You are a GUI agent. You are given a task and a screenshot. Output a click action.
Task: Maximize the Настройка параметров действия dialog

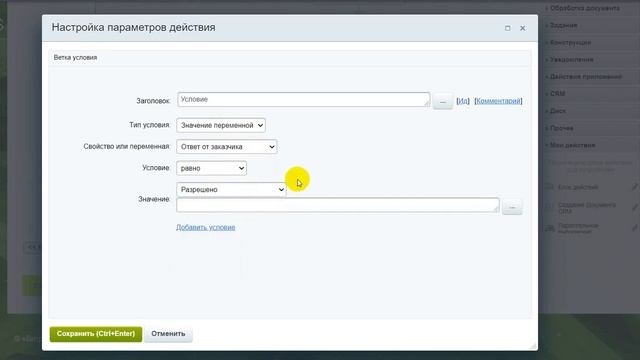pos(507,28)
